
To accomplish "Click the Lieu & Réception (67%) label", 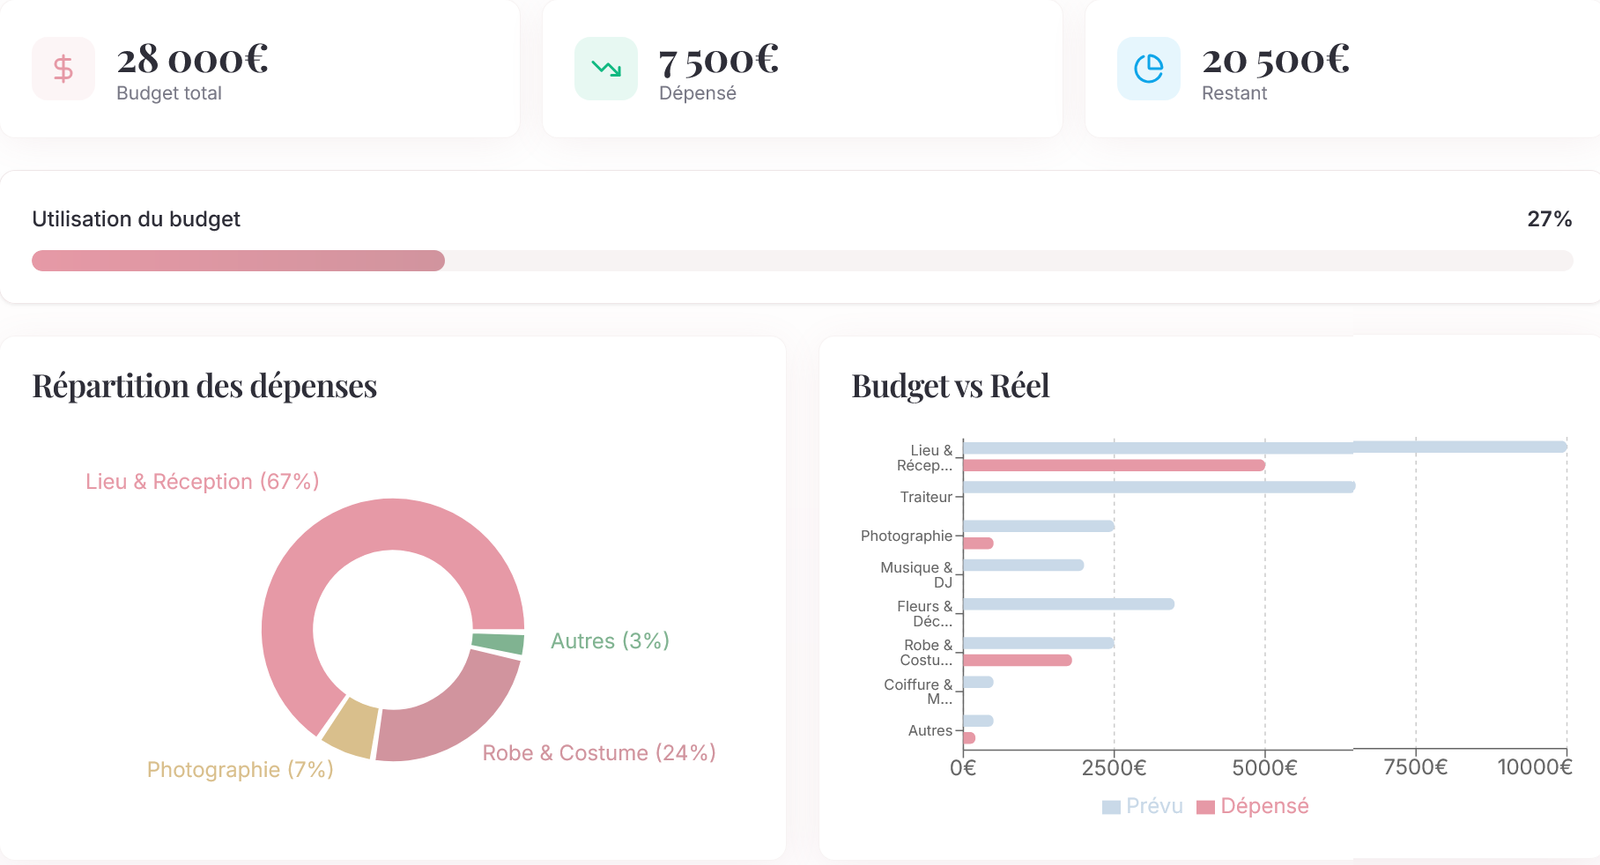I will coord(202,482).
